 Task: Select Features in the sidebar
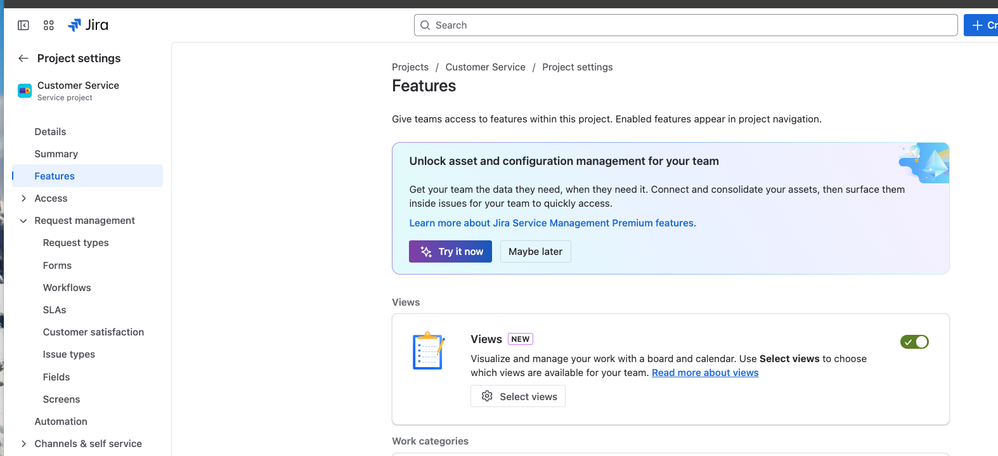click(87, 176)
